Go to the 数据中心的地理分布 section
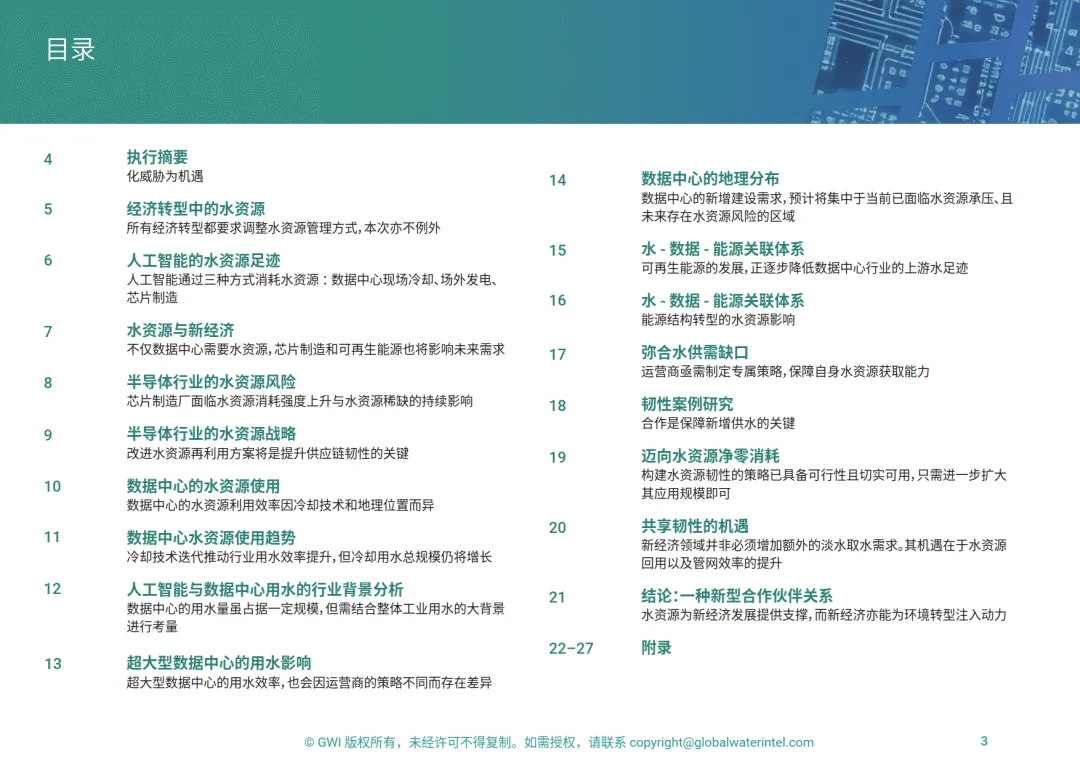The width and height of the screenshot is (1080, 764). coord(710,178)
